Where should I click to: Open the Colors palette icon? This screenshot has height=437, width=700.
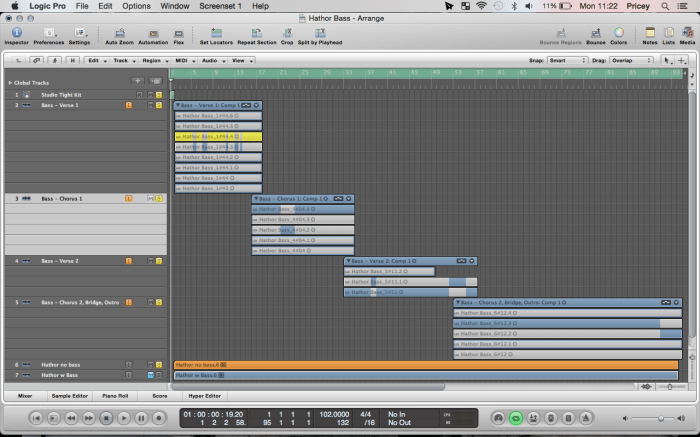coord(619,33)
